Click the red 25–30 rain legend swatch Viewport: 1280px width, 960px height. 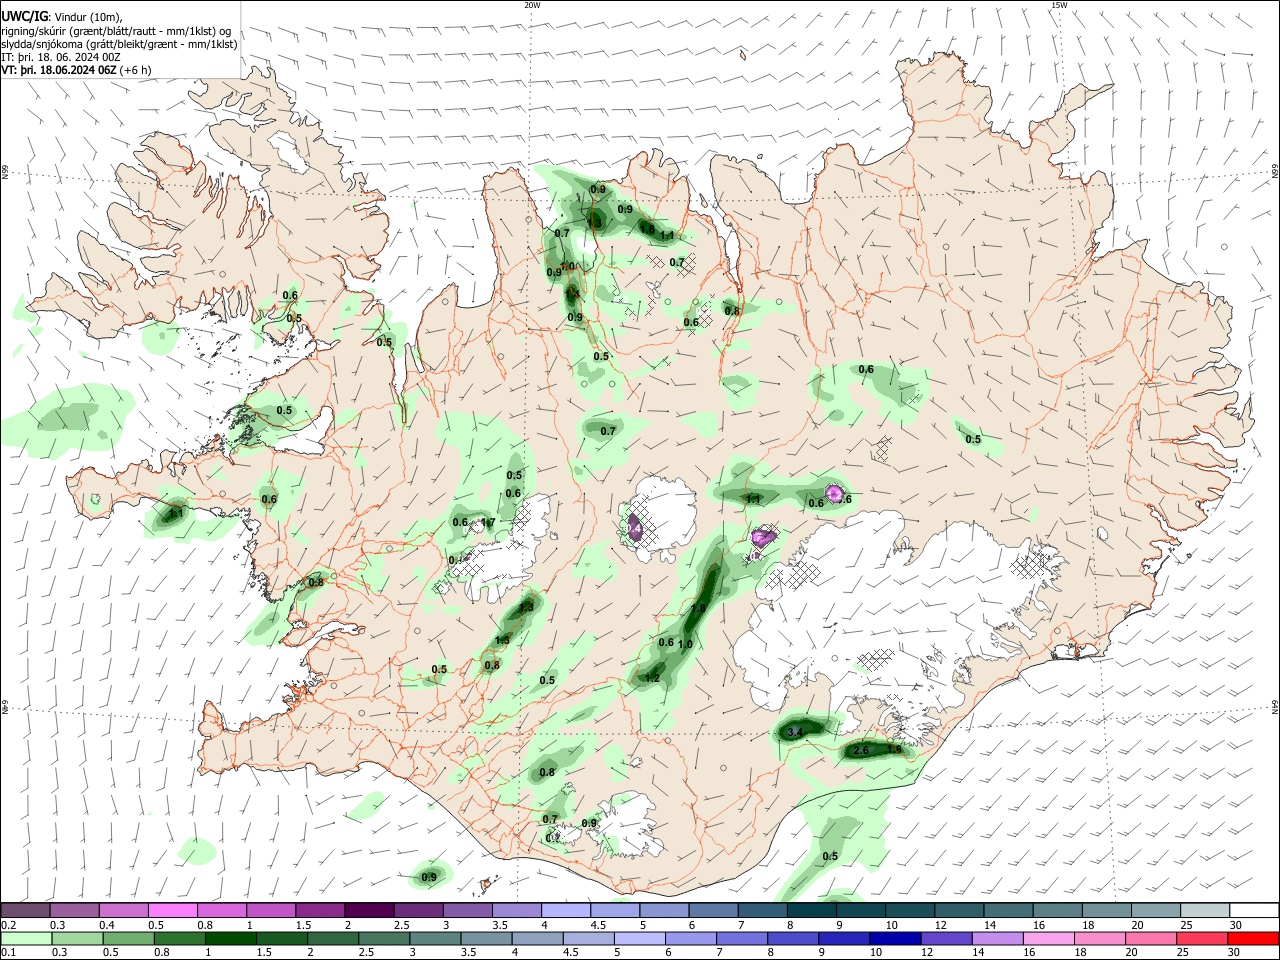click(1200, 938)
